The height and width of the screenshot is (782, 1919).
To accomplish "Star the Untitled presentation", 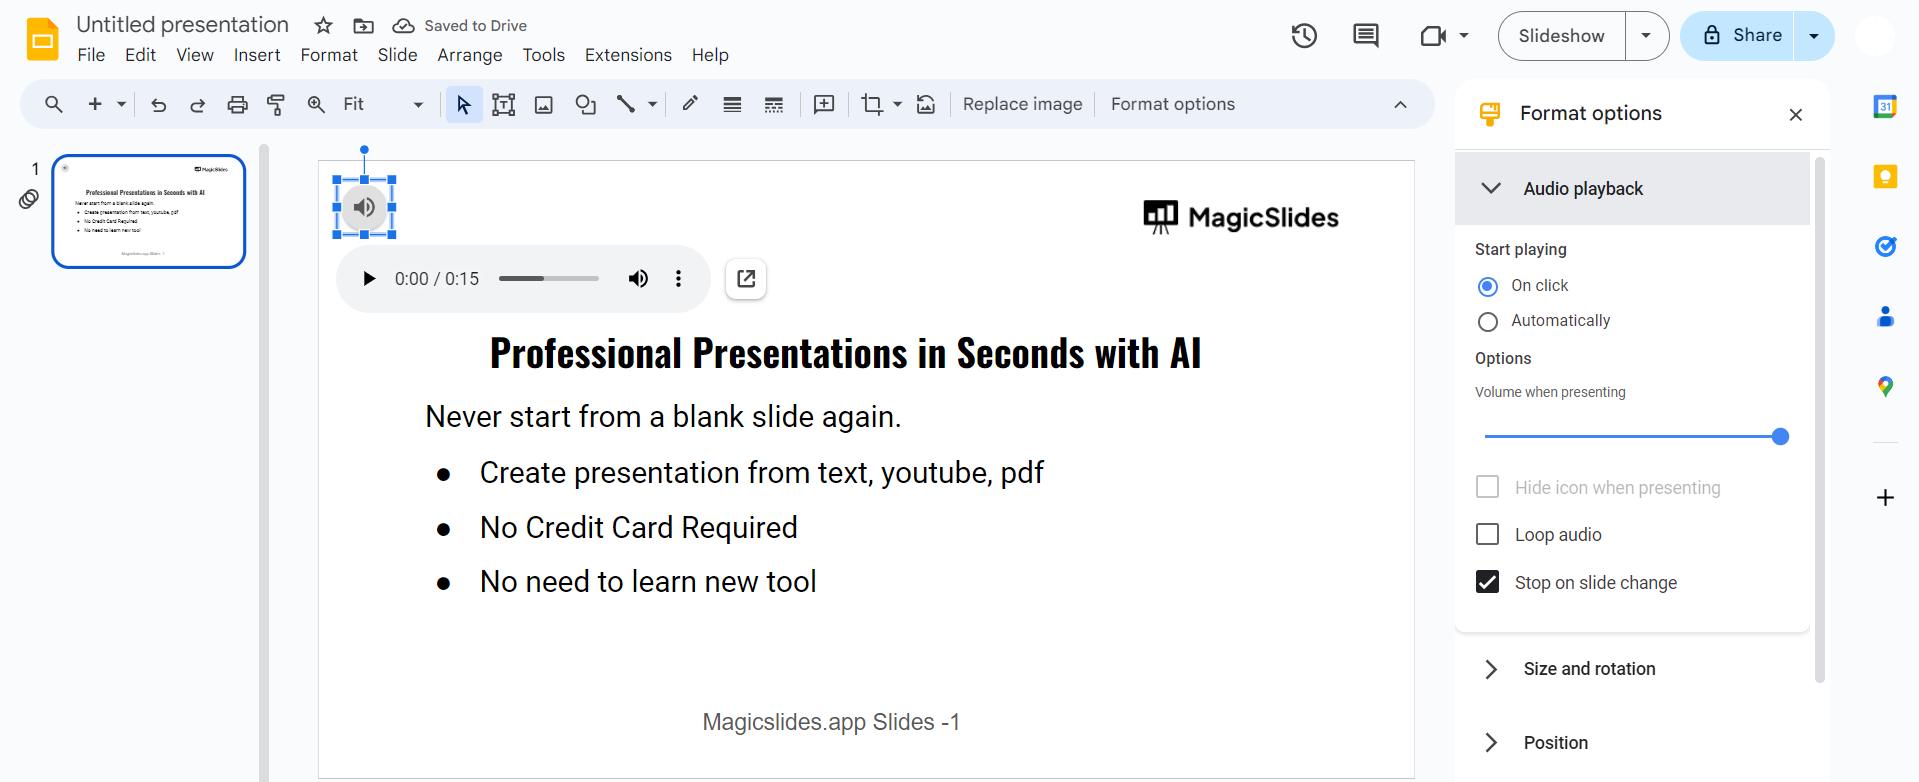I will tap(323, 26).
